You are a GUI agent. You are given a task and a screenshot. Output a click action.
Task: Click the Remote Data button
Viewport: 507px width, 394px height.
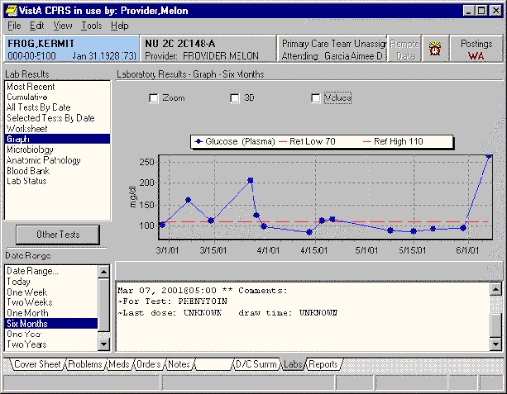(404, 49)
